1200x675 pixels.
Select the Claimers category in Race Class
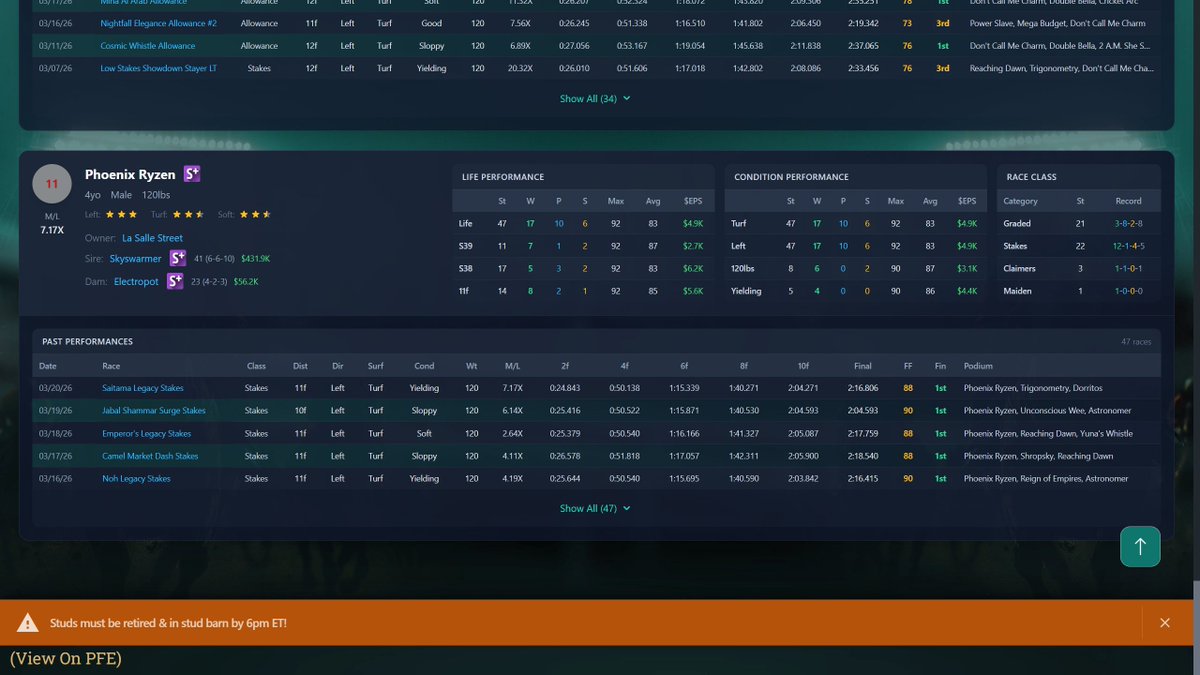click(x=1020, y=269)
